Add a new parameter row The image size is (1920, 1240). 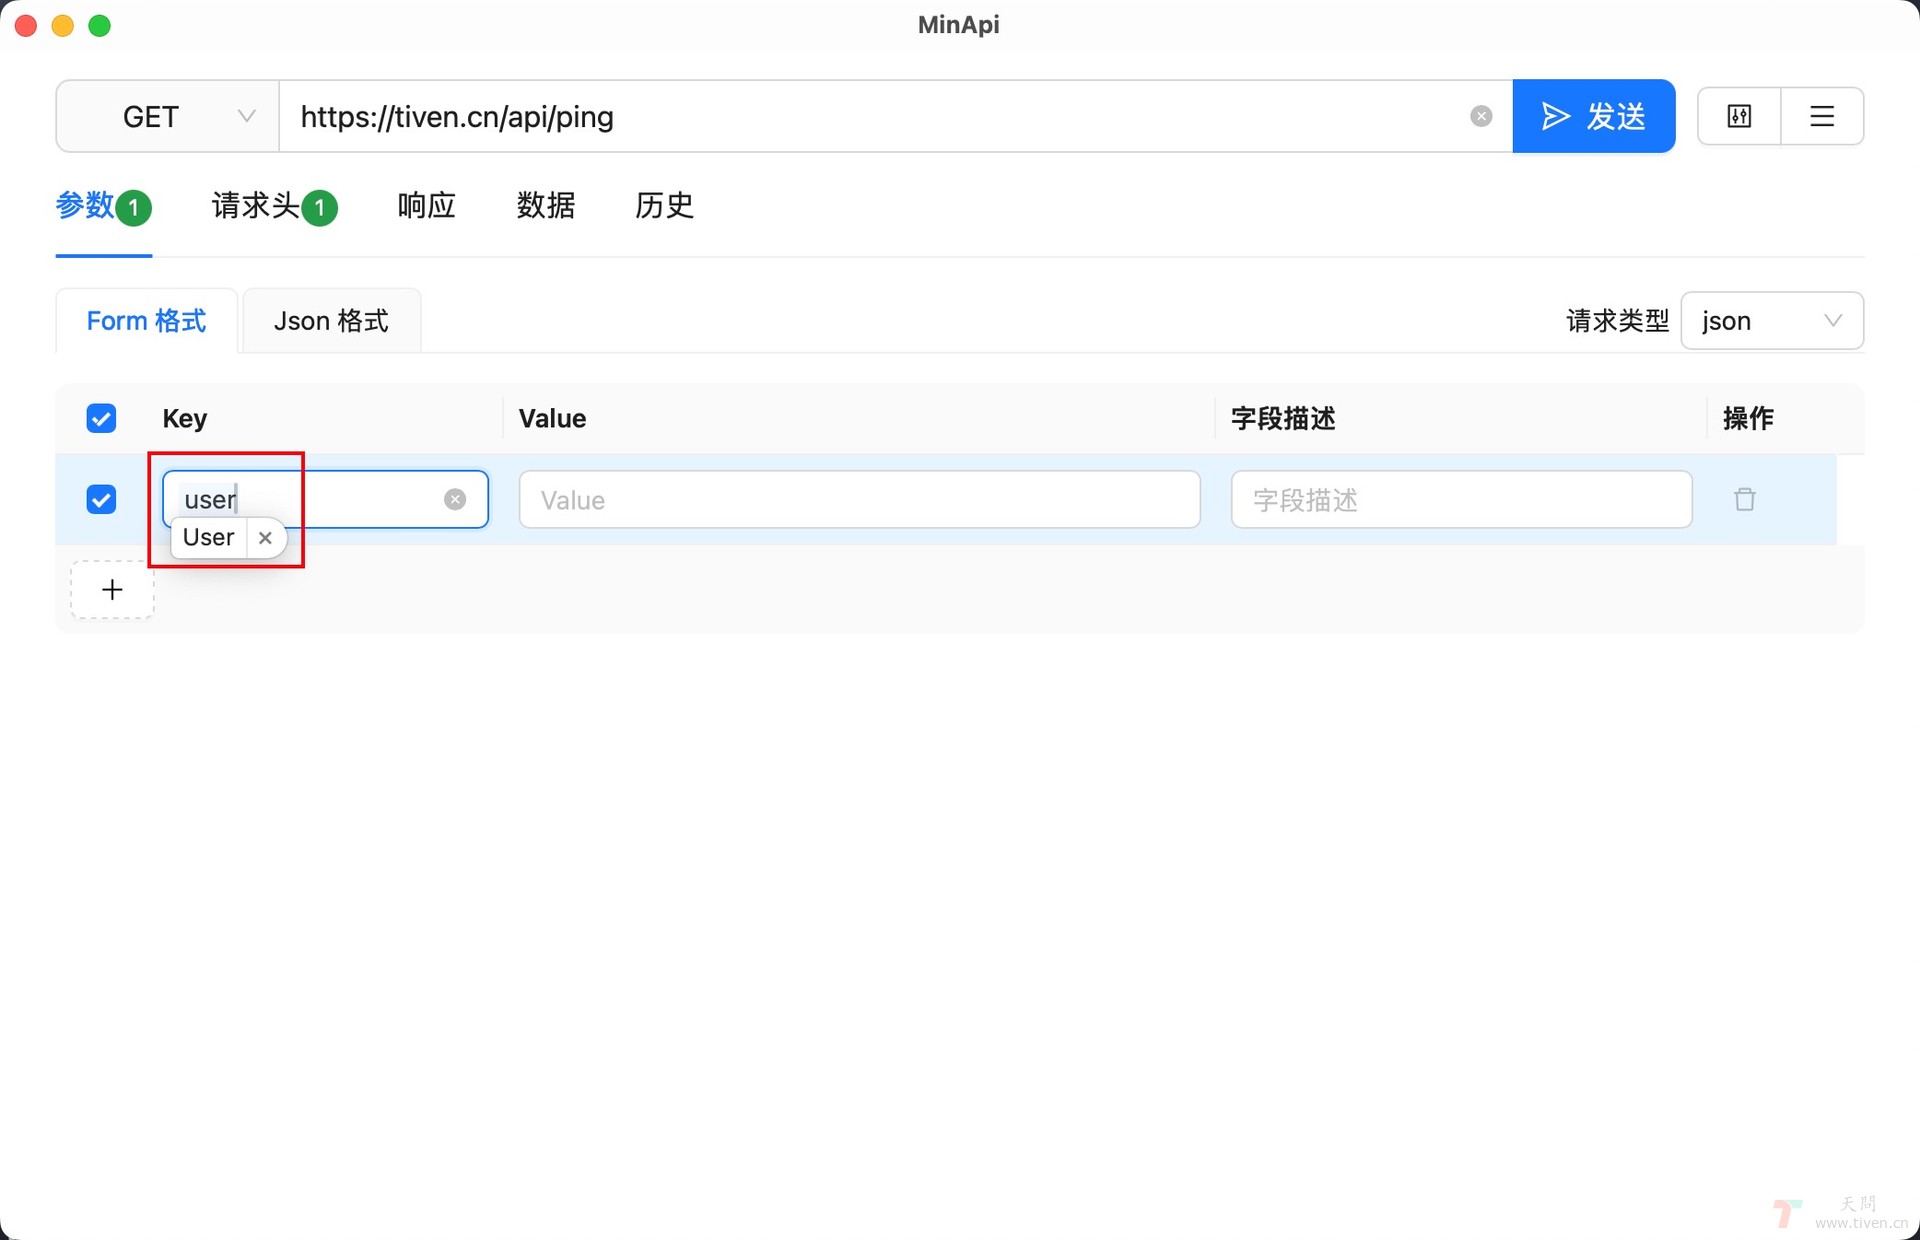pyautogui.click(x=112, y=590)
